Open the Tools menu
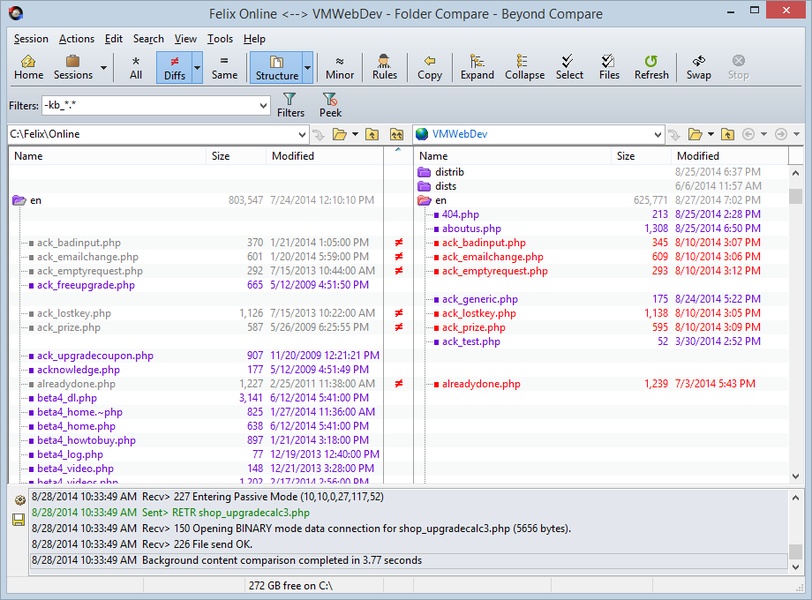 pyautogui.click(x=220, y=39)
